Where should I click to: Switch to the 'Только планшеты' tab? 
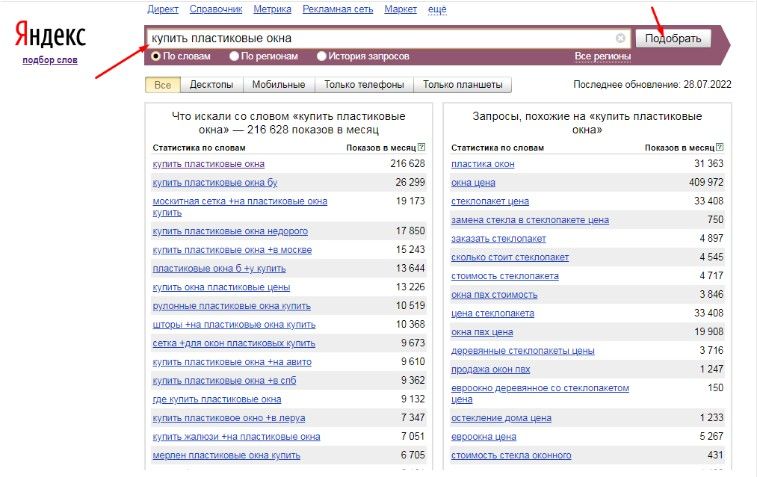pyautogui.click(x=463, y=84)
